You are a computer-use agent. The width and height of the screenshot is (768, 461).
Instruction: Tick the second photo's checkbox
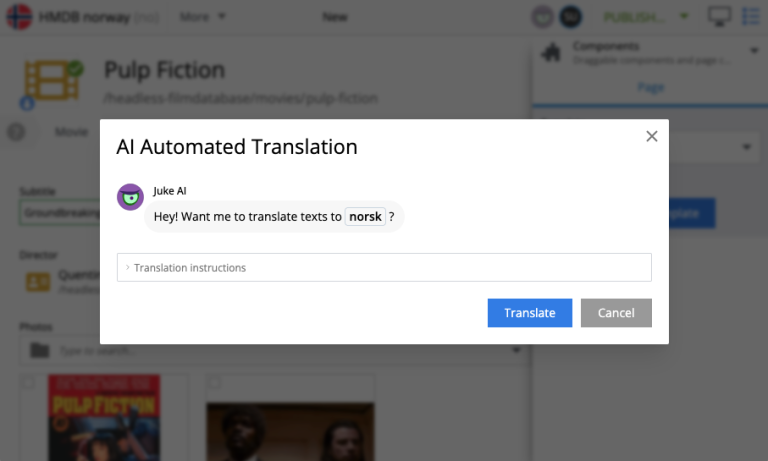[x=214, y=383]
